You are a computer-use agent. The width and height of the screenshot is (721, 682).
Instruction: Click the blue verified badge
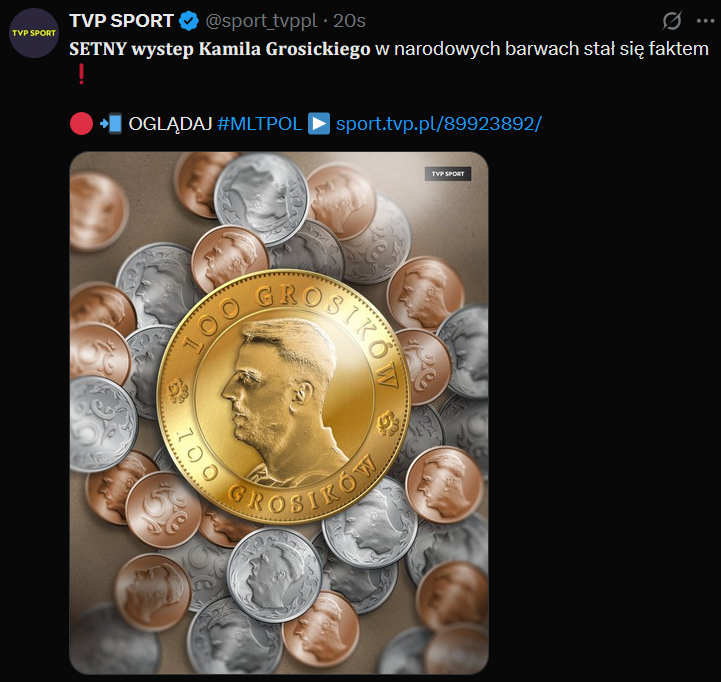click(x=188, y=21)
